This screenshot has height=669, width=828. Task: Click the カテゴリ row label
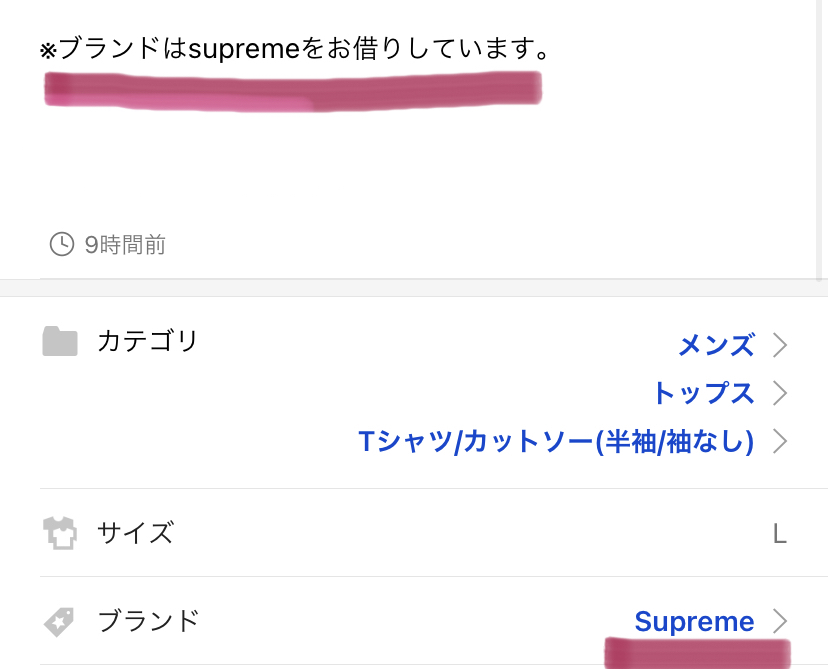(148, 342)
